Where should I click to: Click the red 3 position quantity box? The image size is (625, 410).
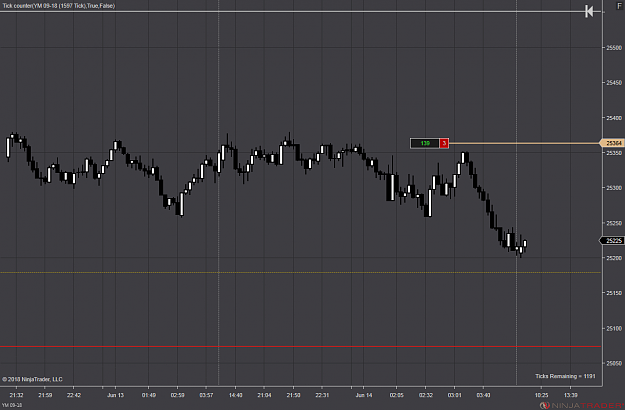coord(444,143)
